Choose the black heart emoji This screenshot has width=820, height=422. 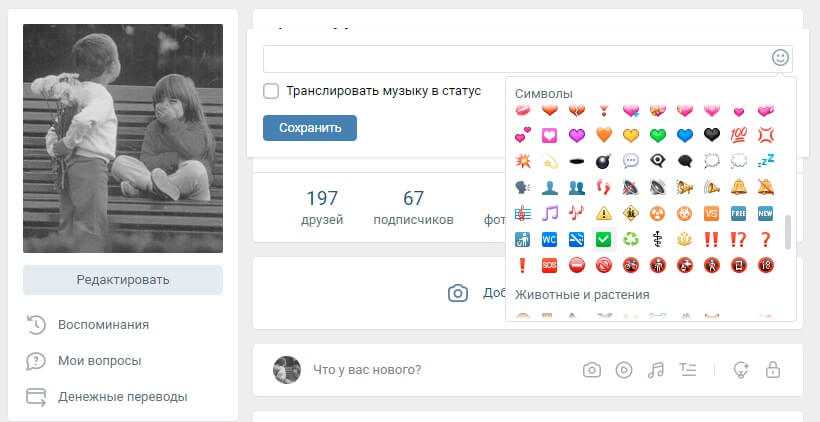tap(712, 135)
